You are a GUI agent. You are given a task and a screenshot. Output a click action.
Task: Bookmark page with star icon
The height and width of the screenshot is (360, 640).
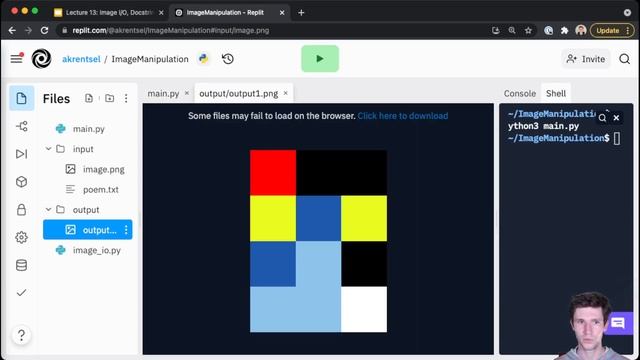[x=528, y=31]
